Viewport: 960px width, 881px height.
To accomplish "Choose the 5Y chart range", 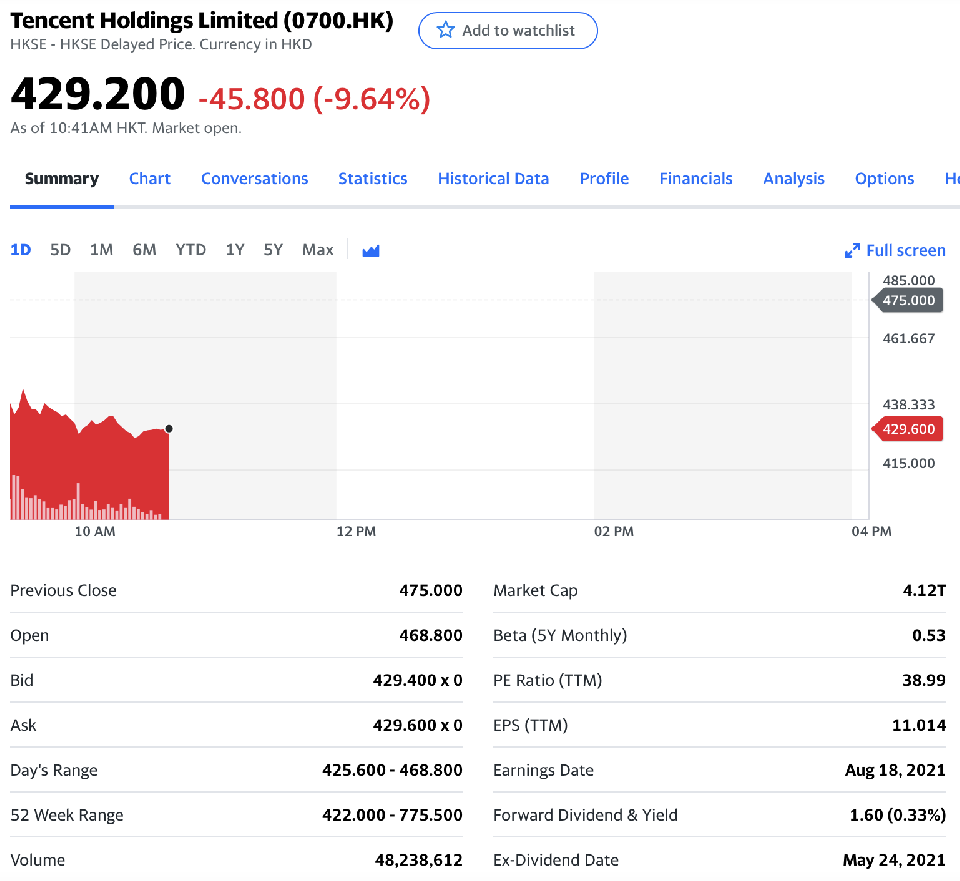I will [273, 250].
